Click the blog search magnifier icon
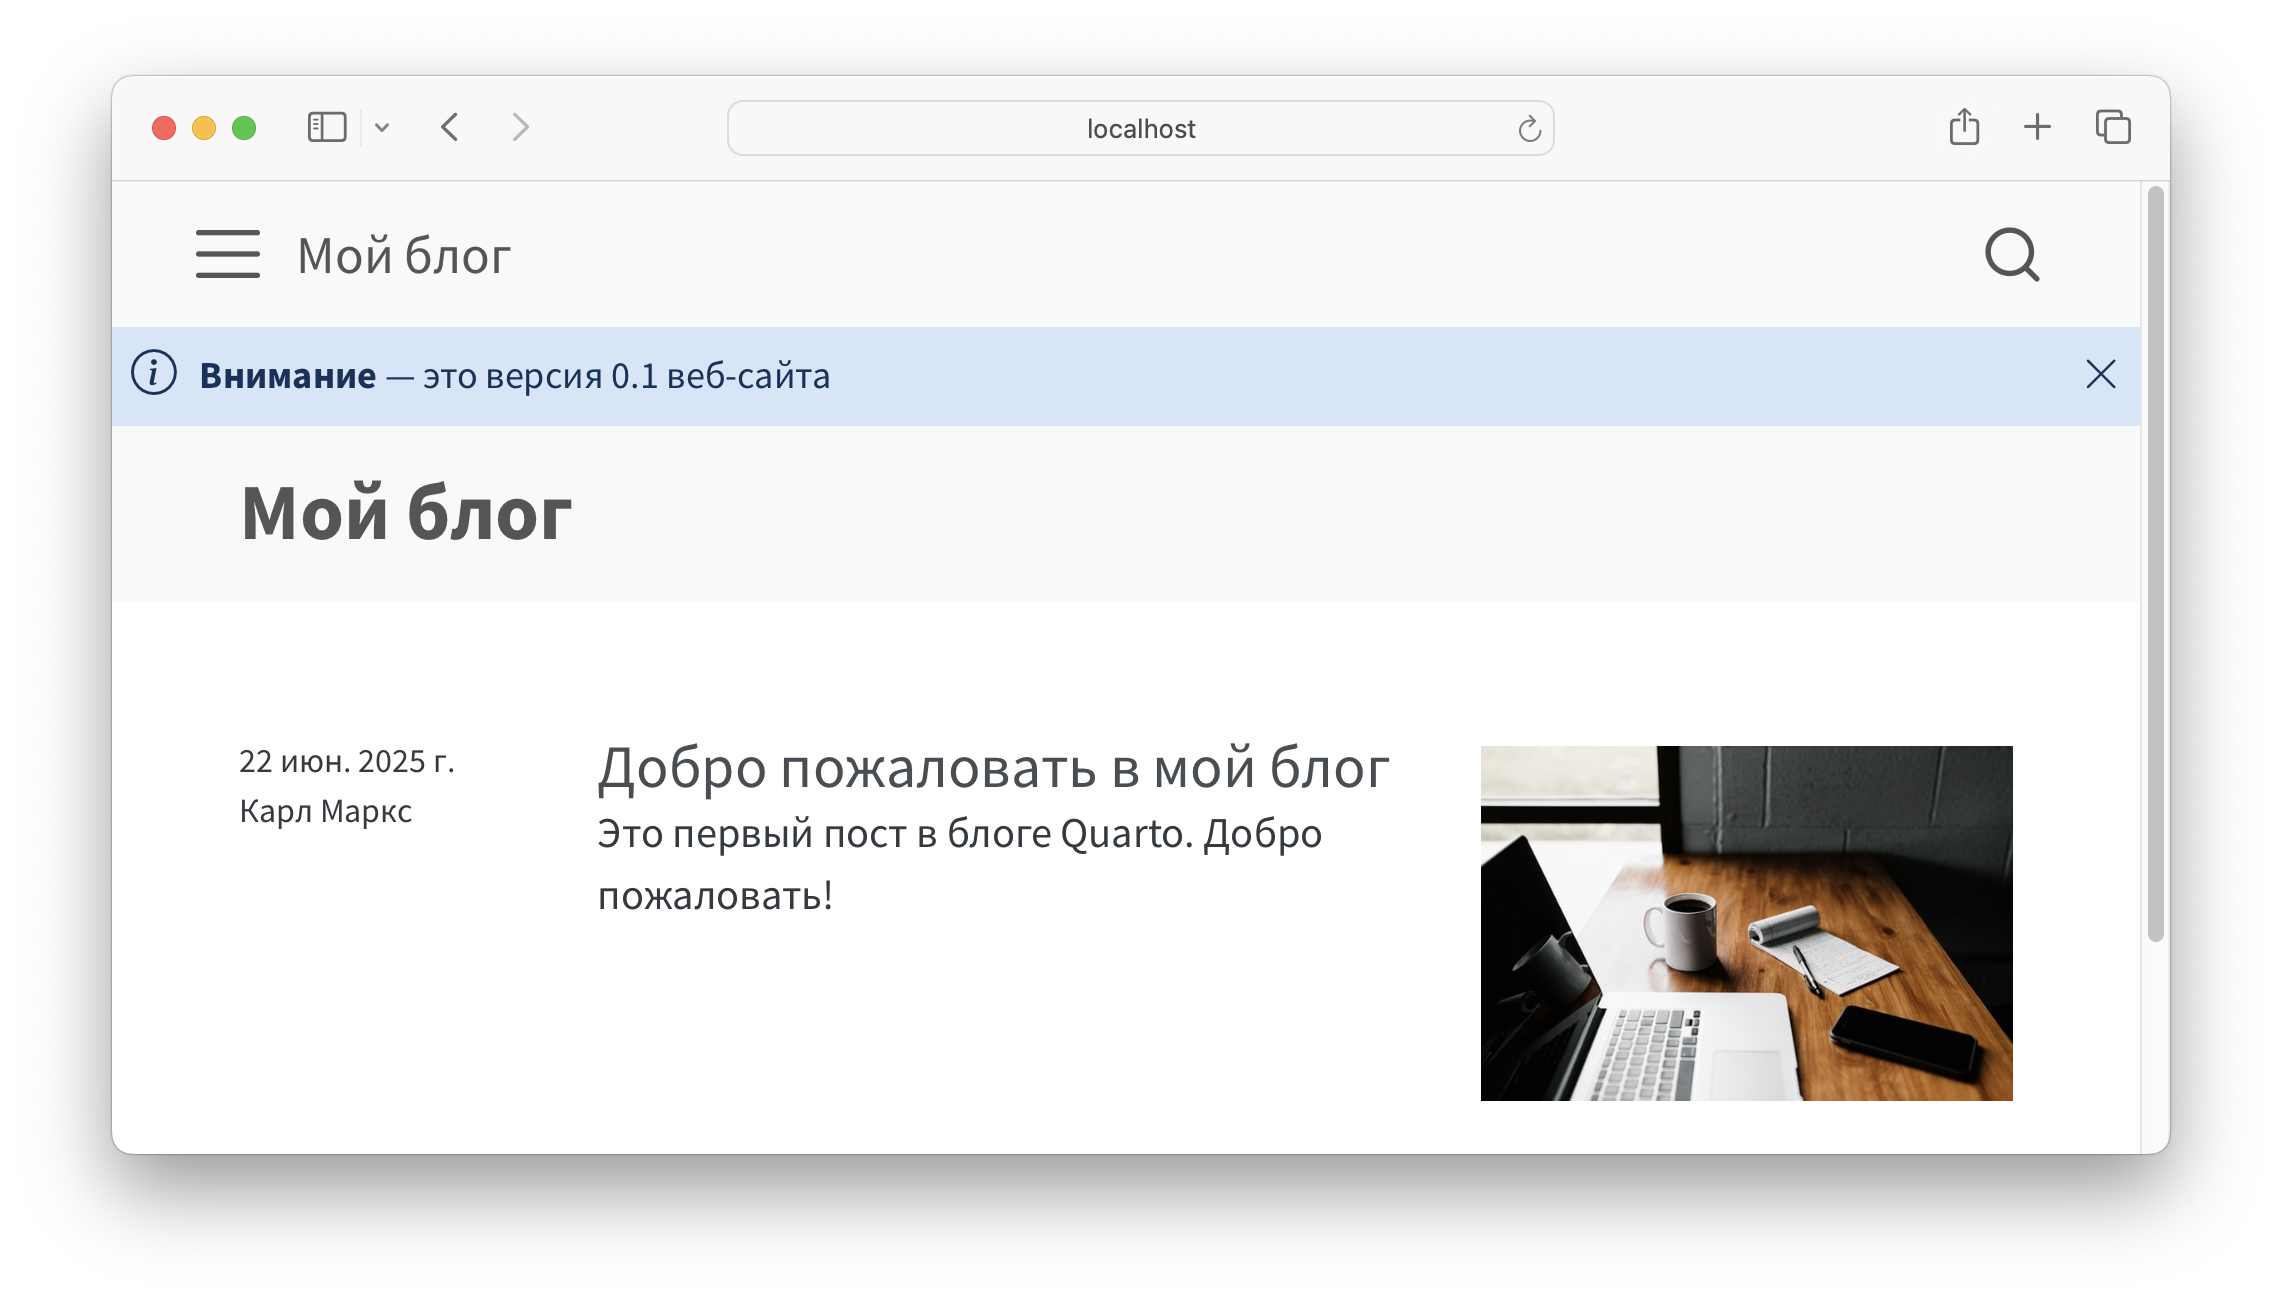This screenshot has height=1302, width=2282. 2011,255
